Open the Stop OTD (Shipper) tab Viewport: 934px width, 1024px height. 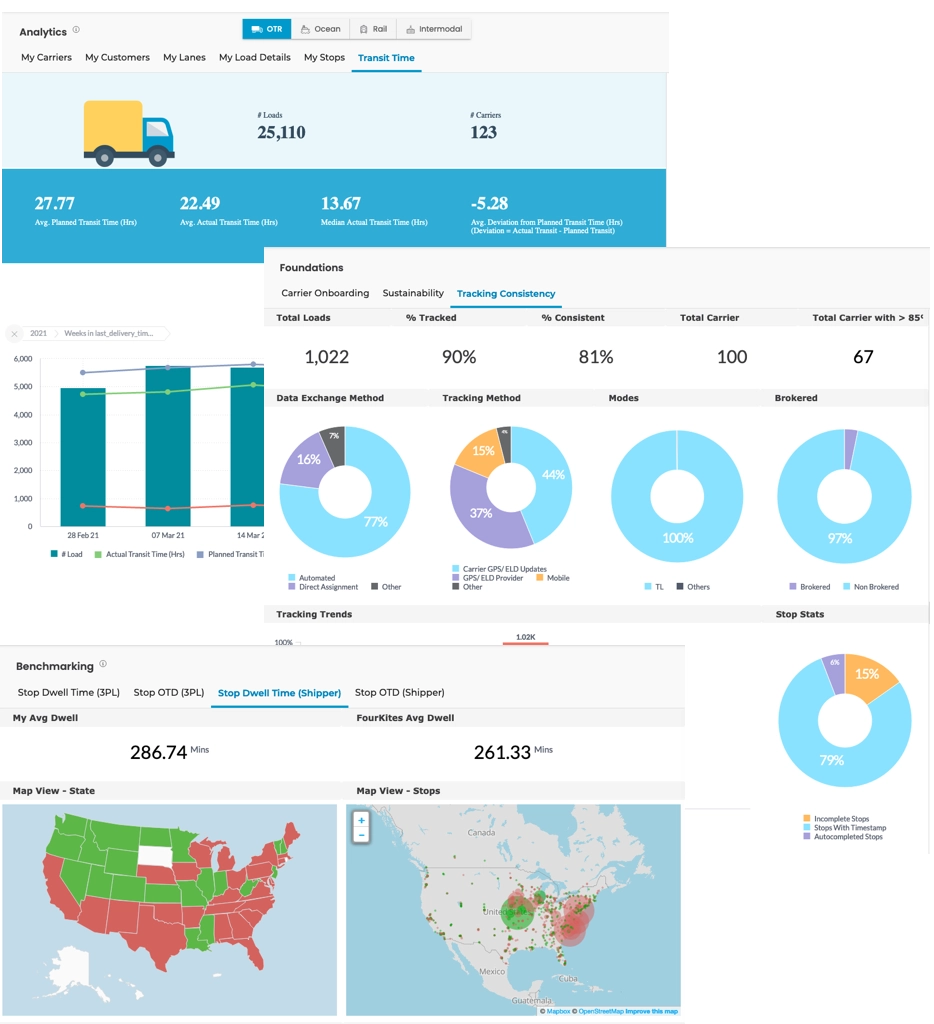399,692
